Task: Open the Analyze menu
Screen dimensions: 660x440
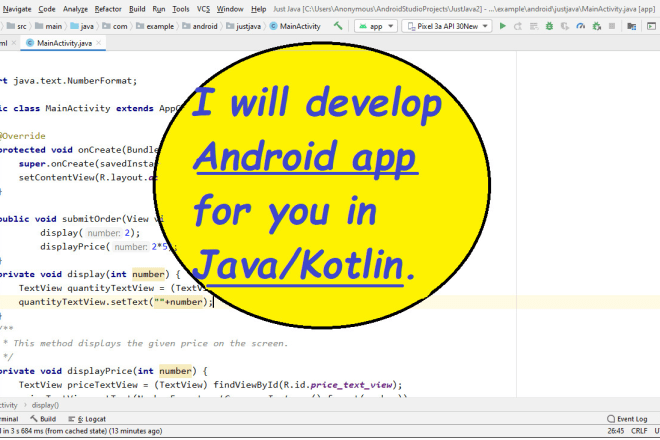Action: point(75,9)
